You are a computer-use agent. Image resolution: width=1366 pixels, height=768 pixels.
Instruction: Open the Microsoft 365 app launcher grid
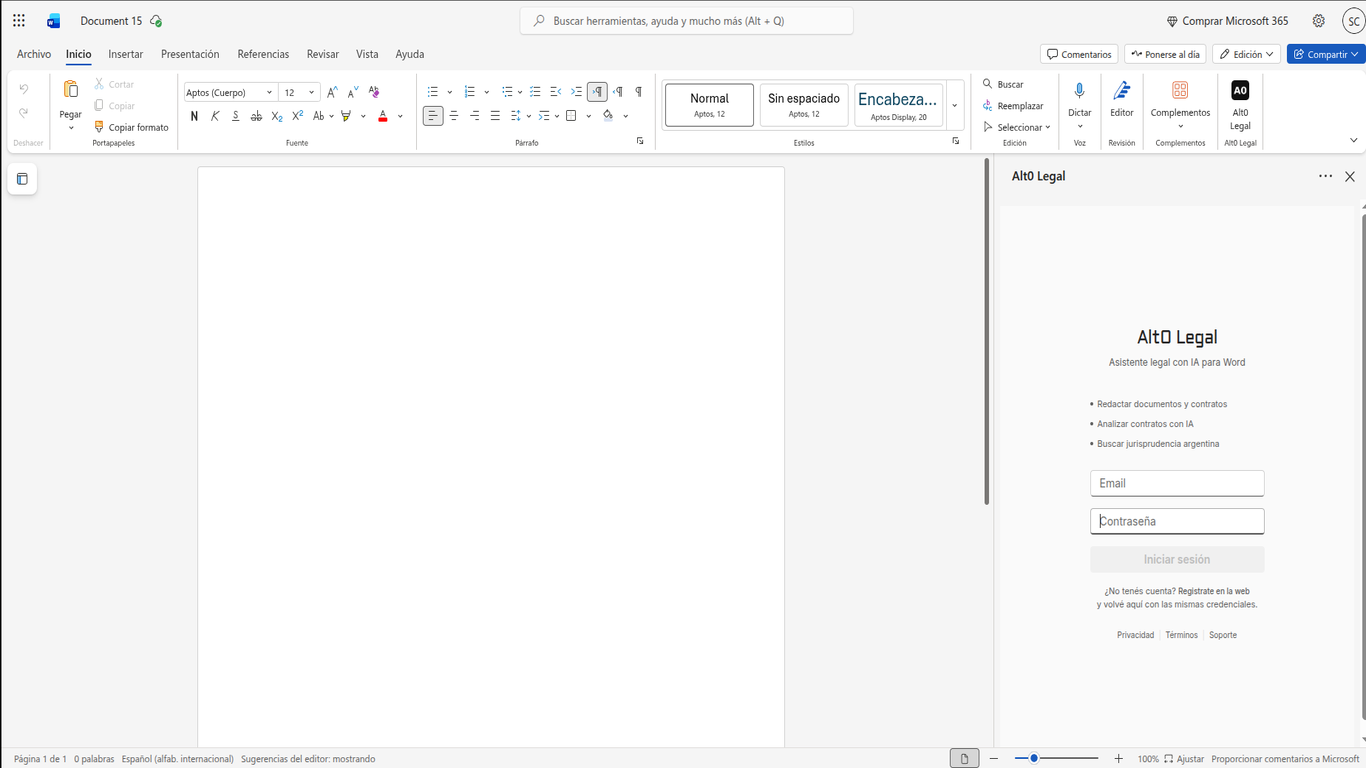pos(18,20)
